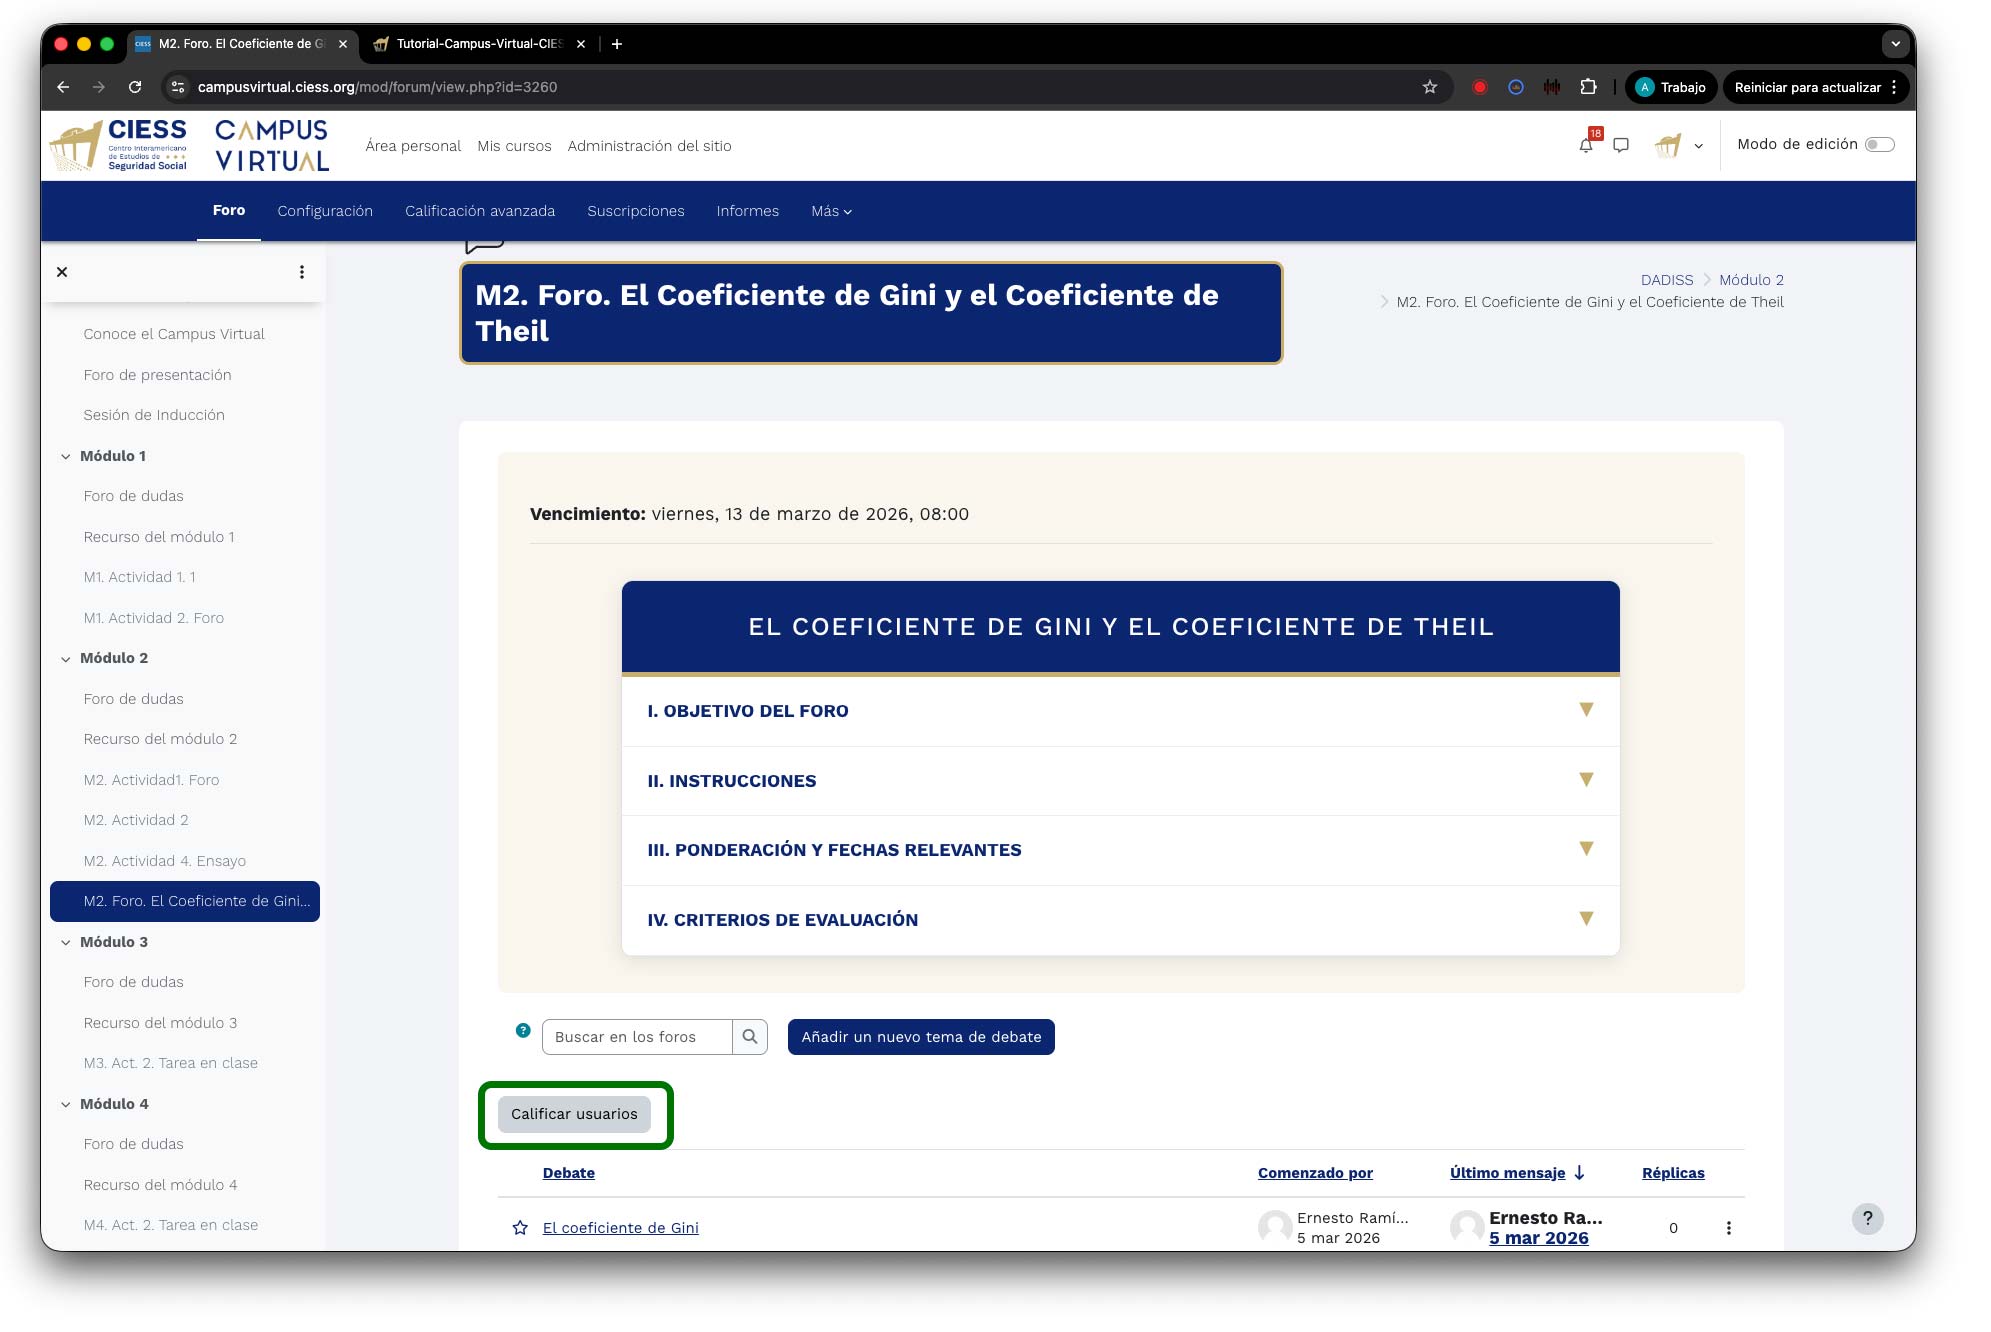This screenshot has height=1332, width=1991.
Task: Close the course index sidebar with X
Action: [x=62, y=271]
